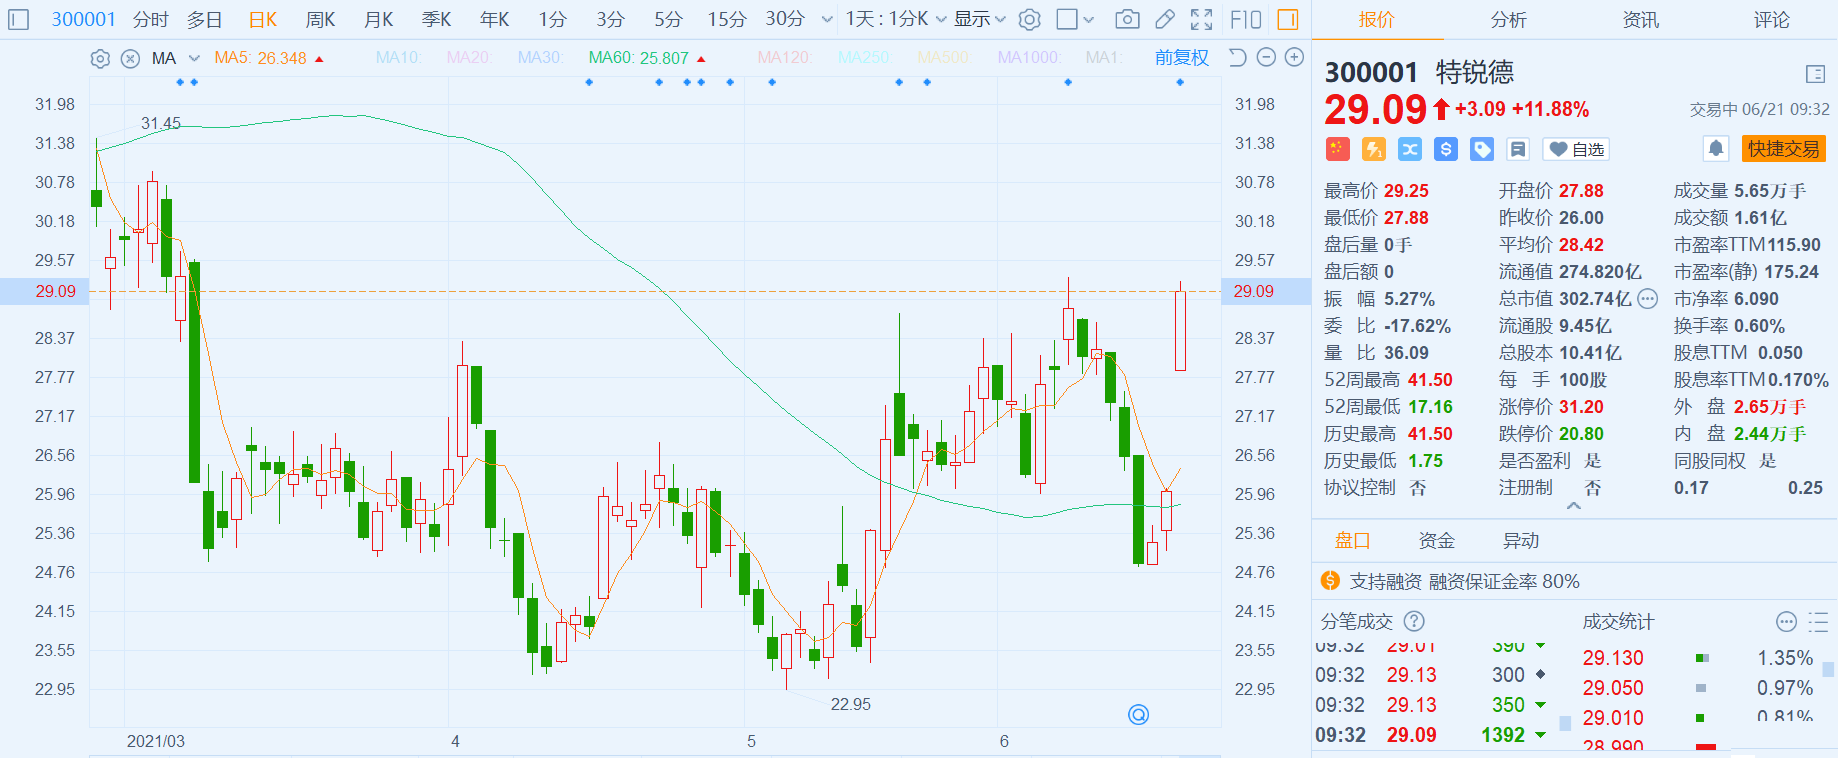Click 前复权 adjustment link

click(1181, 58)
